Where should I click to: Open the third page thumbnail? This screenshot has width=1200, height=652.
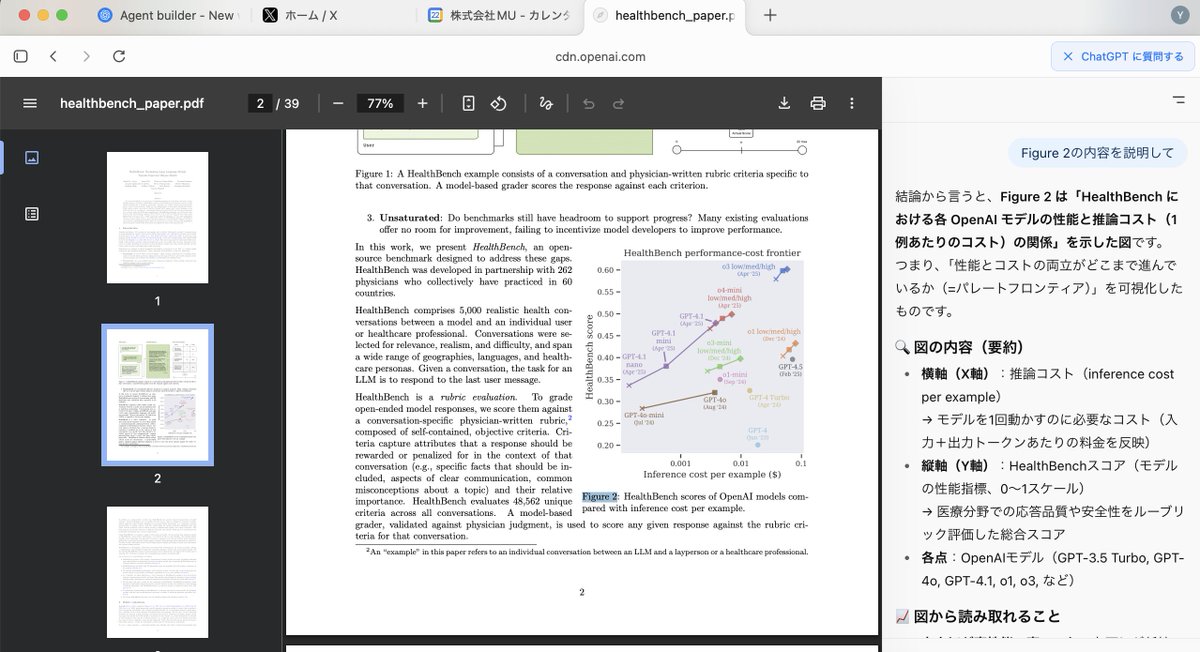coord(157,573)
